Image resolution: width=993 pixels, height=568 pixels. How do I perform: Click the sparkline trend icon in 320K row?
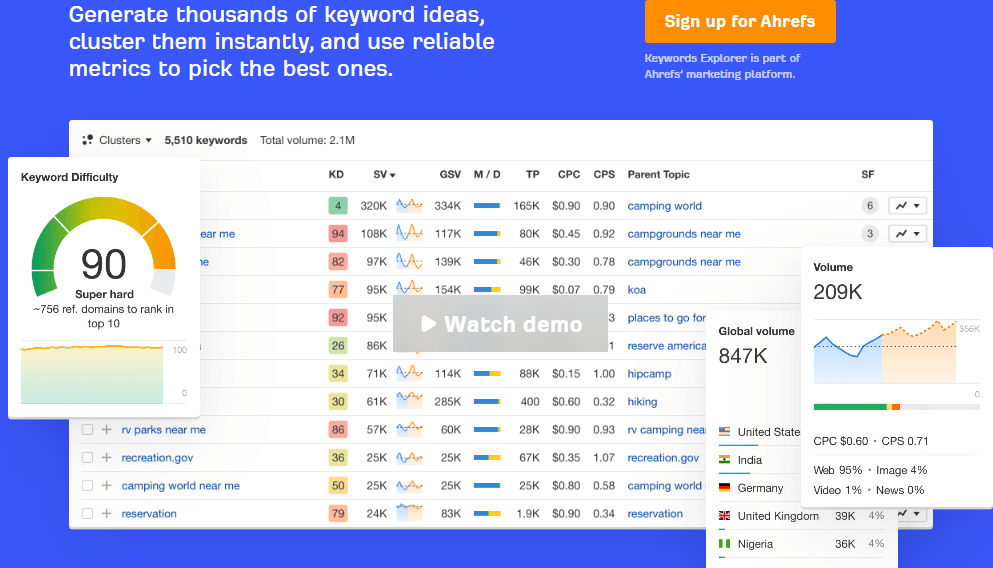click(409, 205)
